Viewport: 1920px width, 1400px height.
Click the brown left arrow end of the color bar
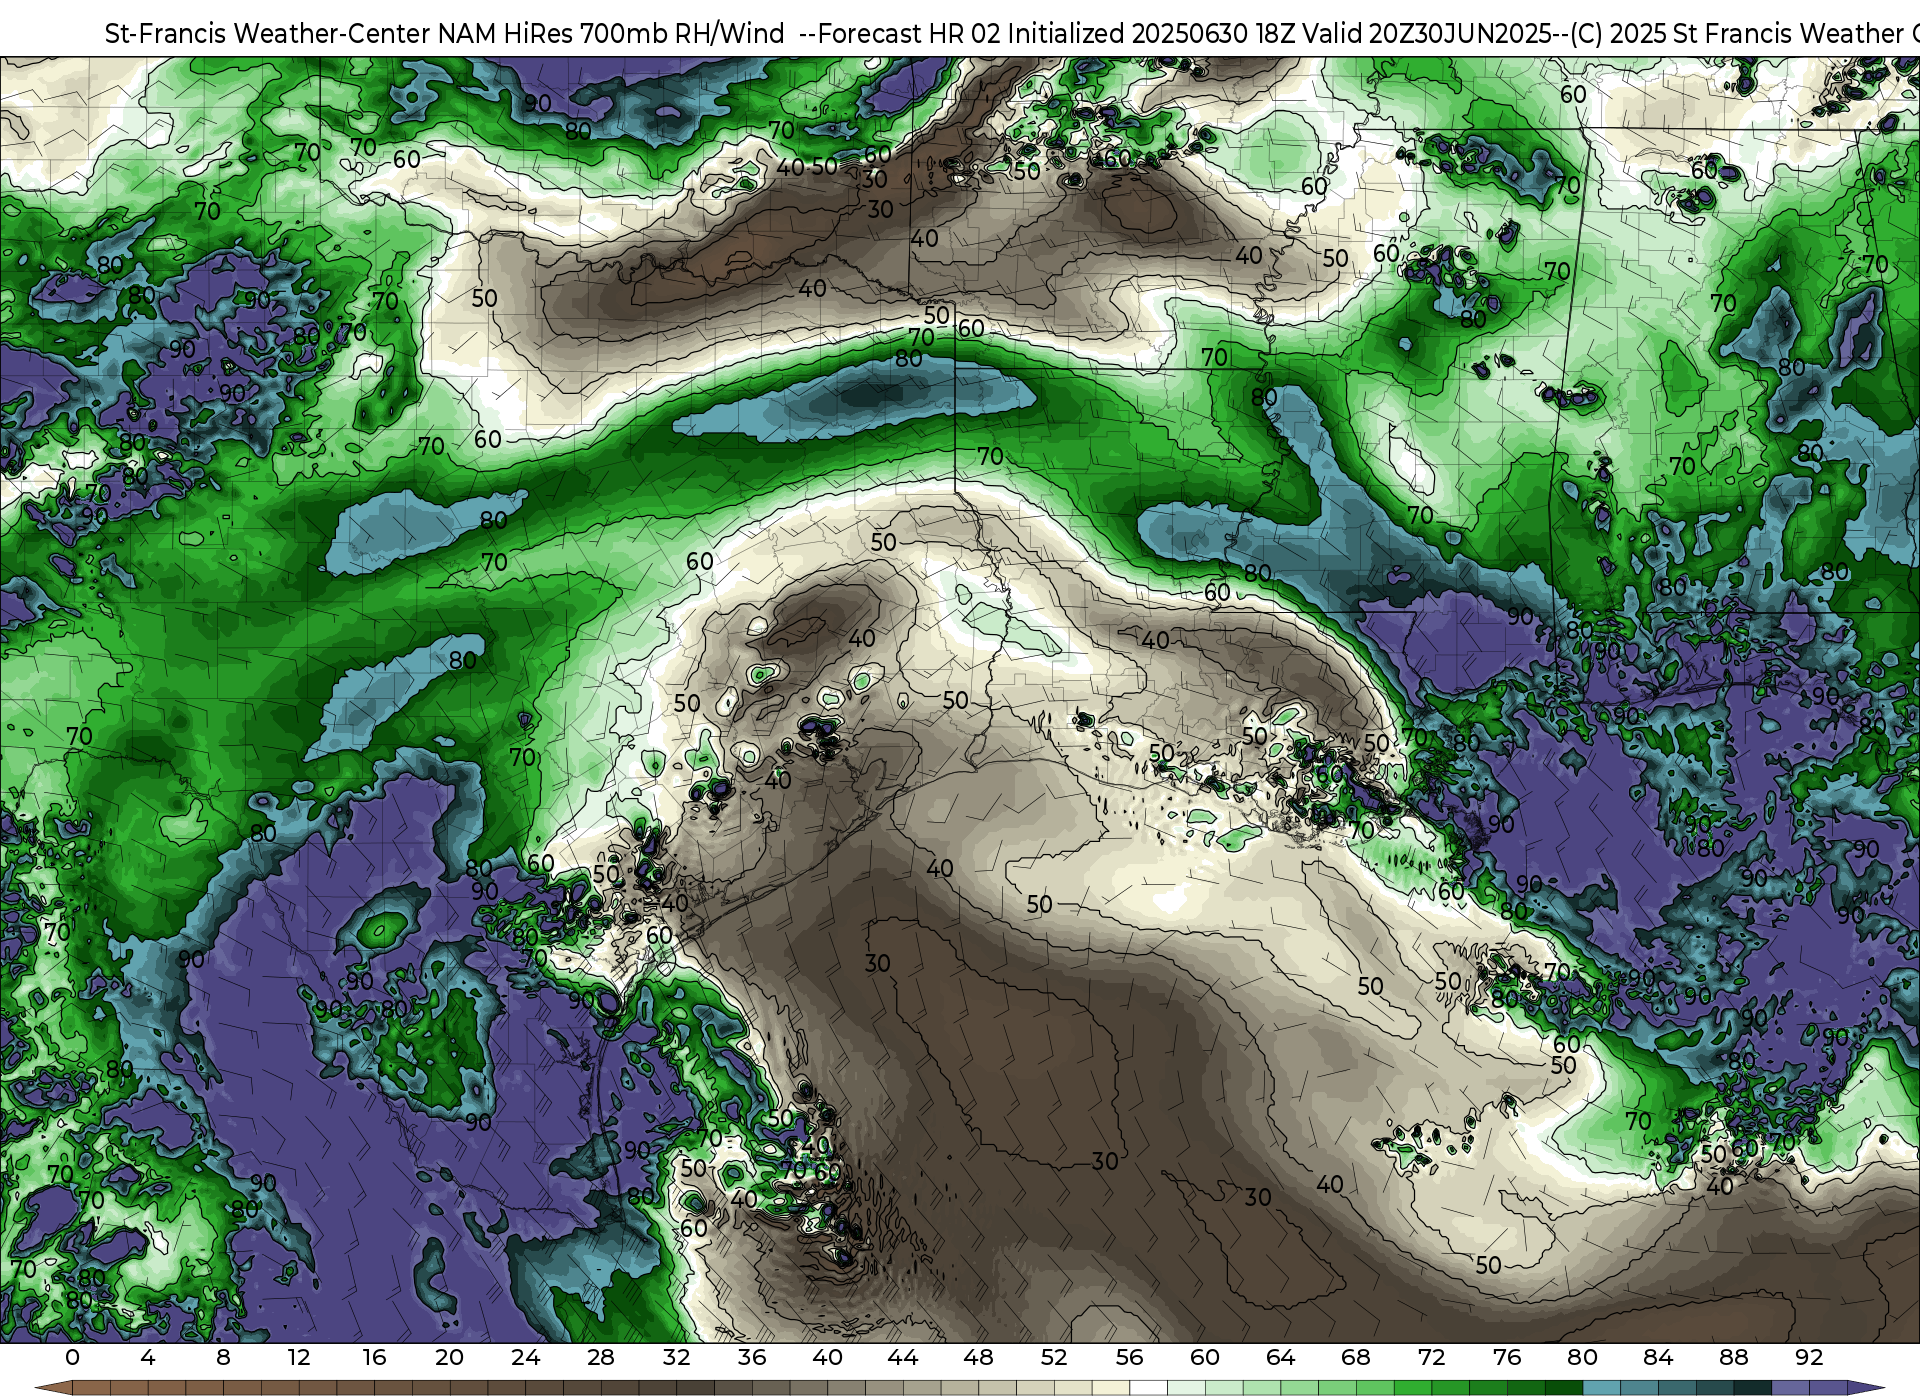pyautogui.click(x=54, y=1388)
